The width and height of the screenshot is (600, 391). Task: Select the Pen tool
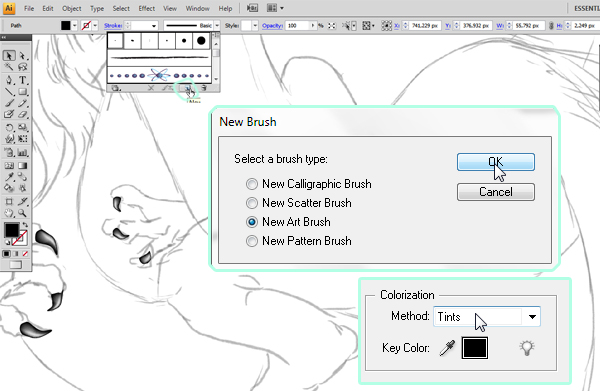point(8,80)
